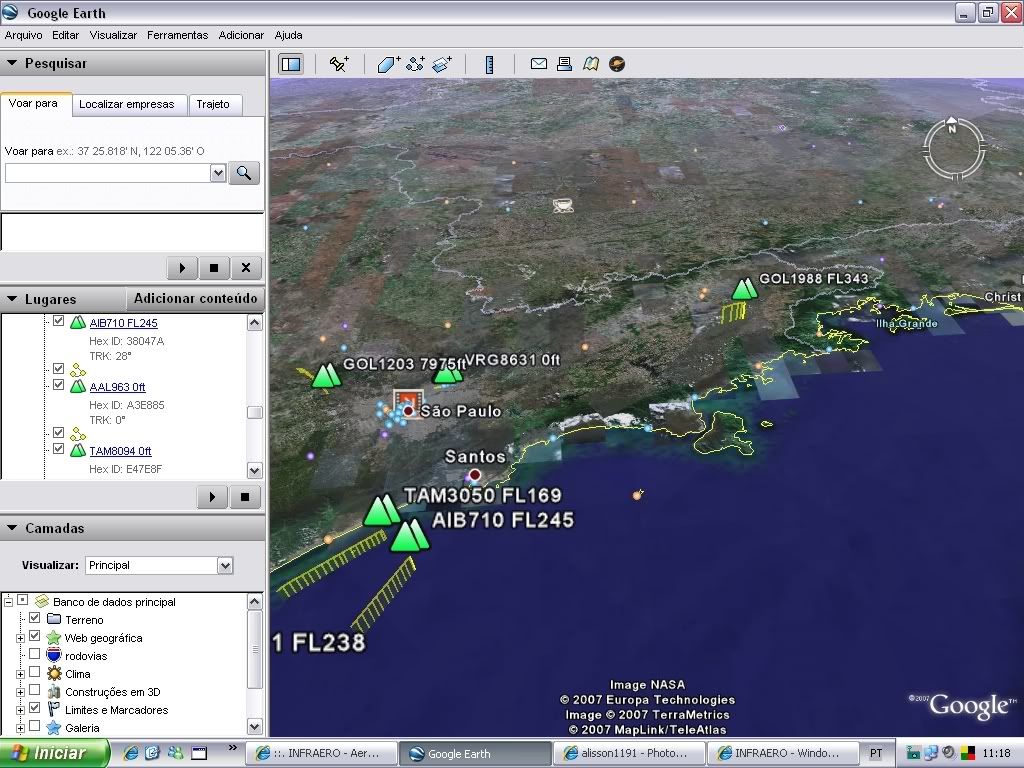
Task: Click the Print toolbar icon
Action: (564, 63)
